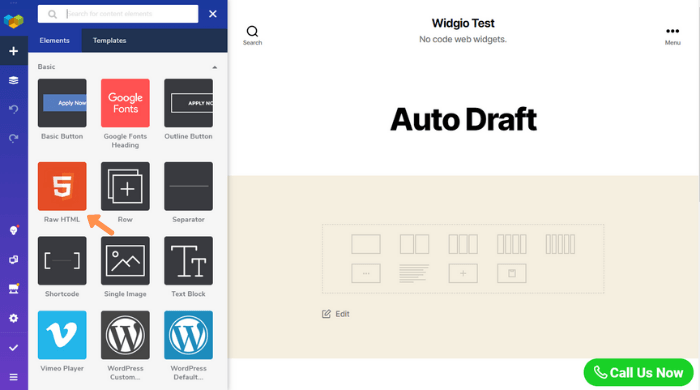Click the "No code web widgets." tagline
The height and width of the screenshot is (390, 700).
click(x=463, y=39)
